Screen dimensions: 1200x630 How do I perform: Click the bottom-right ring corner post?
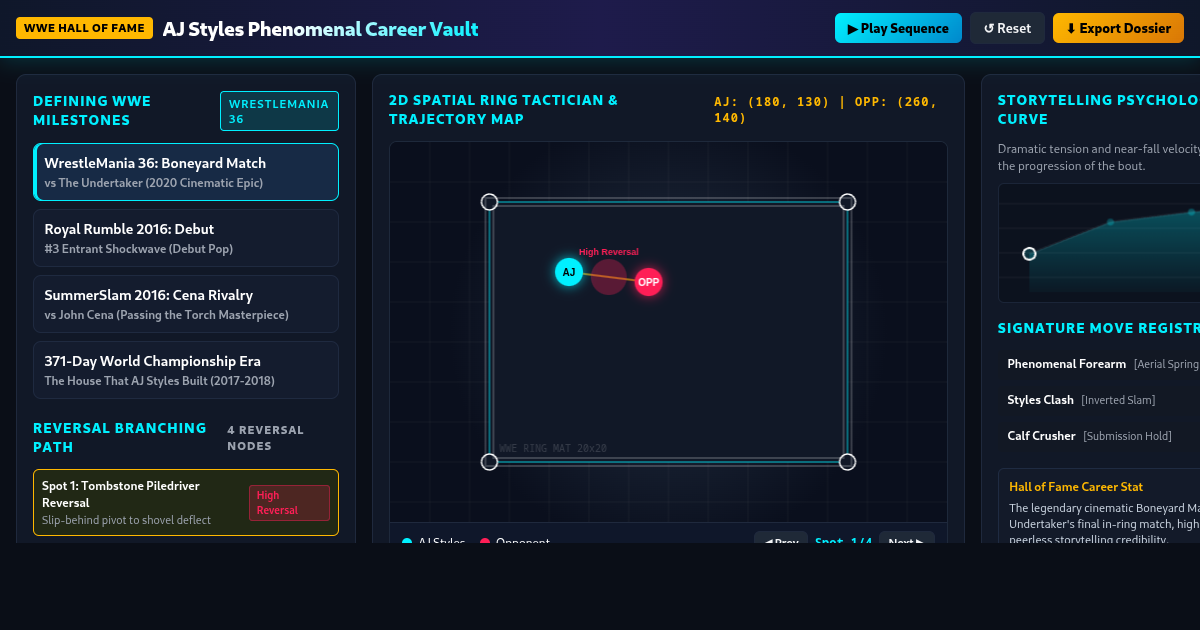click(847, 462)
